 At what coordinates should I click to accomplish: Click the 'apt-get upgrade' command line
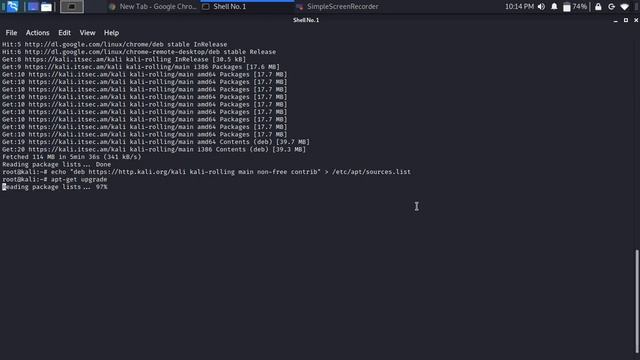click(x=55, y=180)
